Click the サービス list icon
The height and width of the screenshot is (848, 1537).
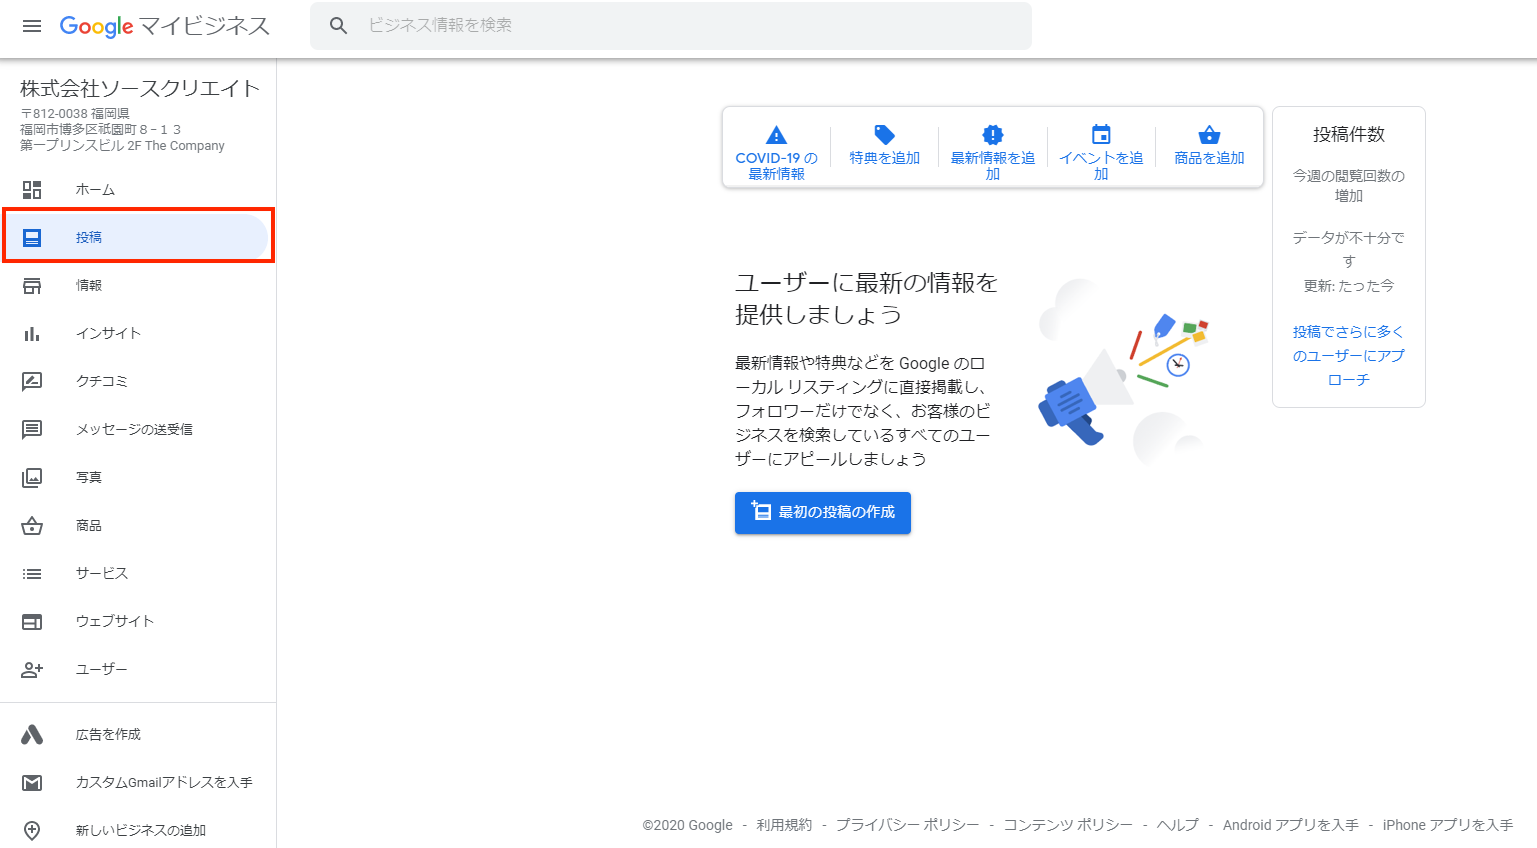click(x=32, y=574)
